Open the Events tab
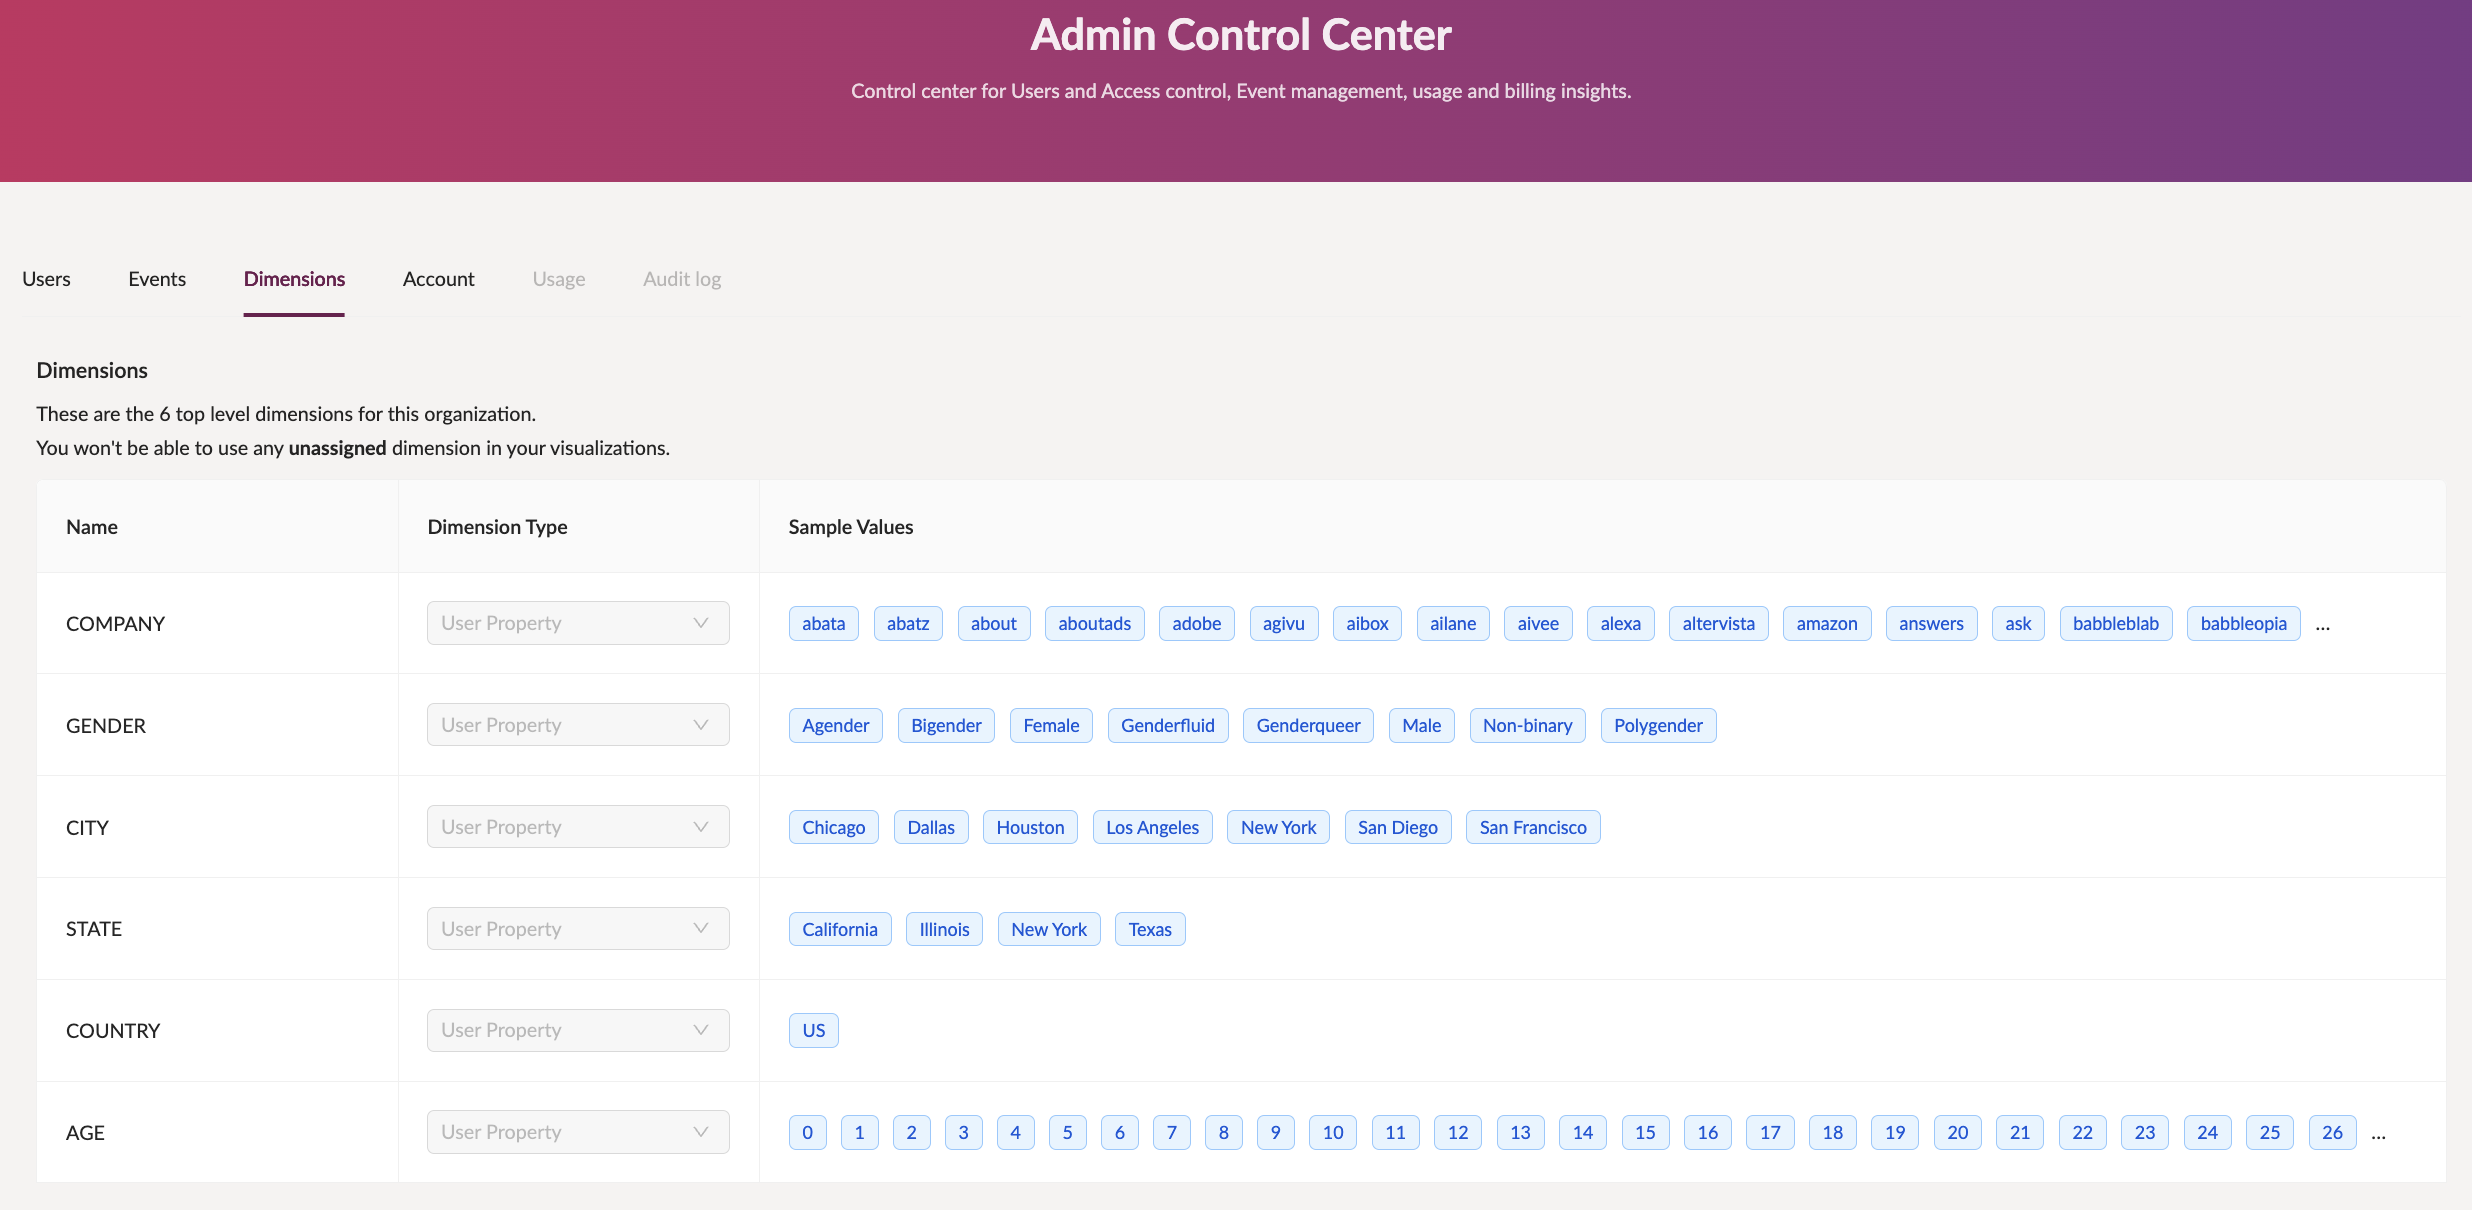The width and height of the screenshot is (2472, 1210). 157,279
